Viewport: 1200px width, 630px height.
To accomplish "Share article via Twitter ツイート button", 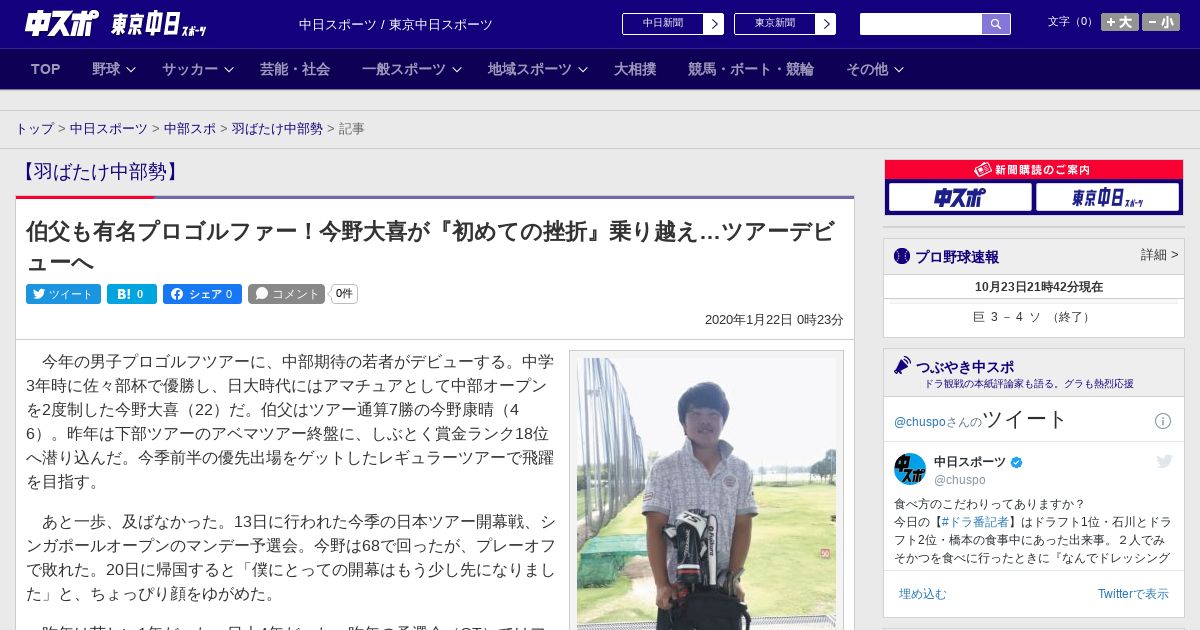I will click(63, 294).
